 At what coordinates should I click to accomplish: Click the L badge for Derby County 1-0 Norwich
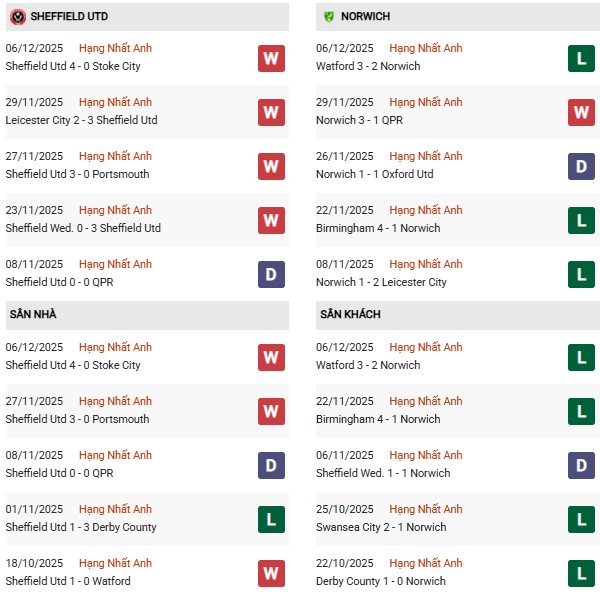pos(582,573)
